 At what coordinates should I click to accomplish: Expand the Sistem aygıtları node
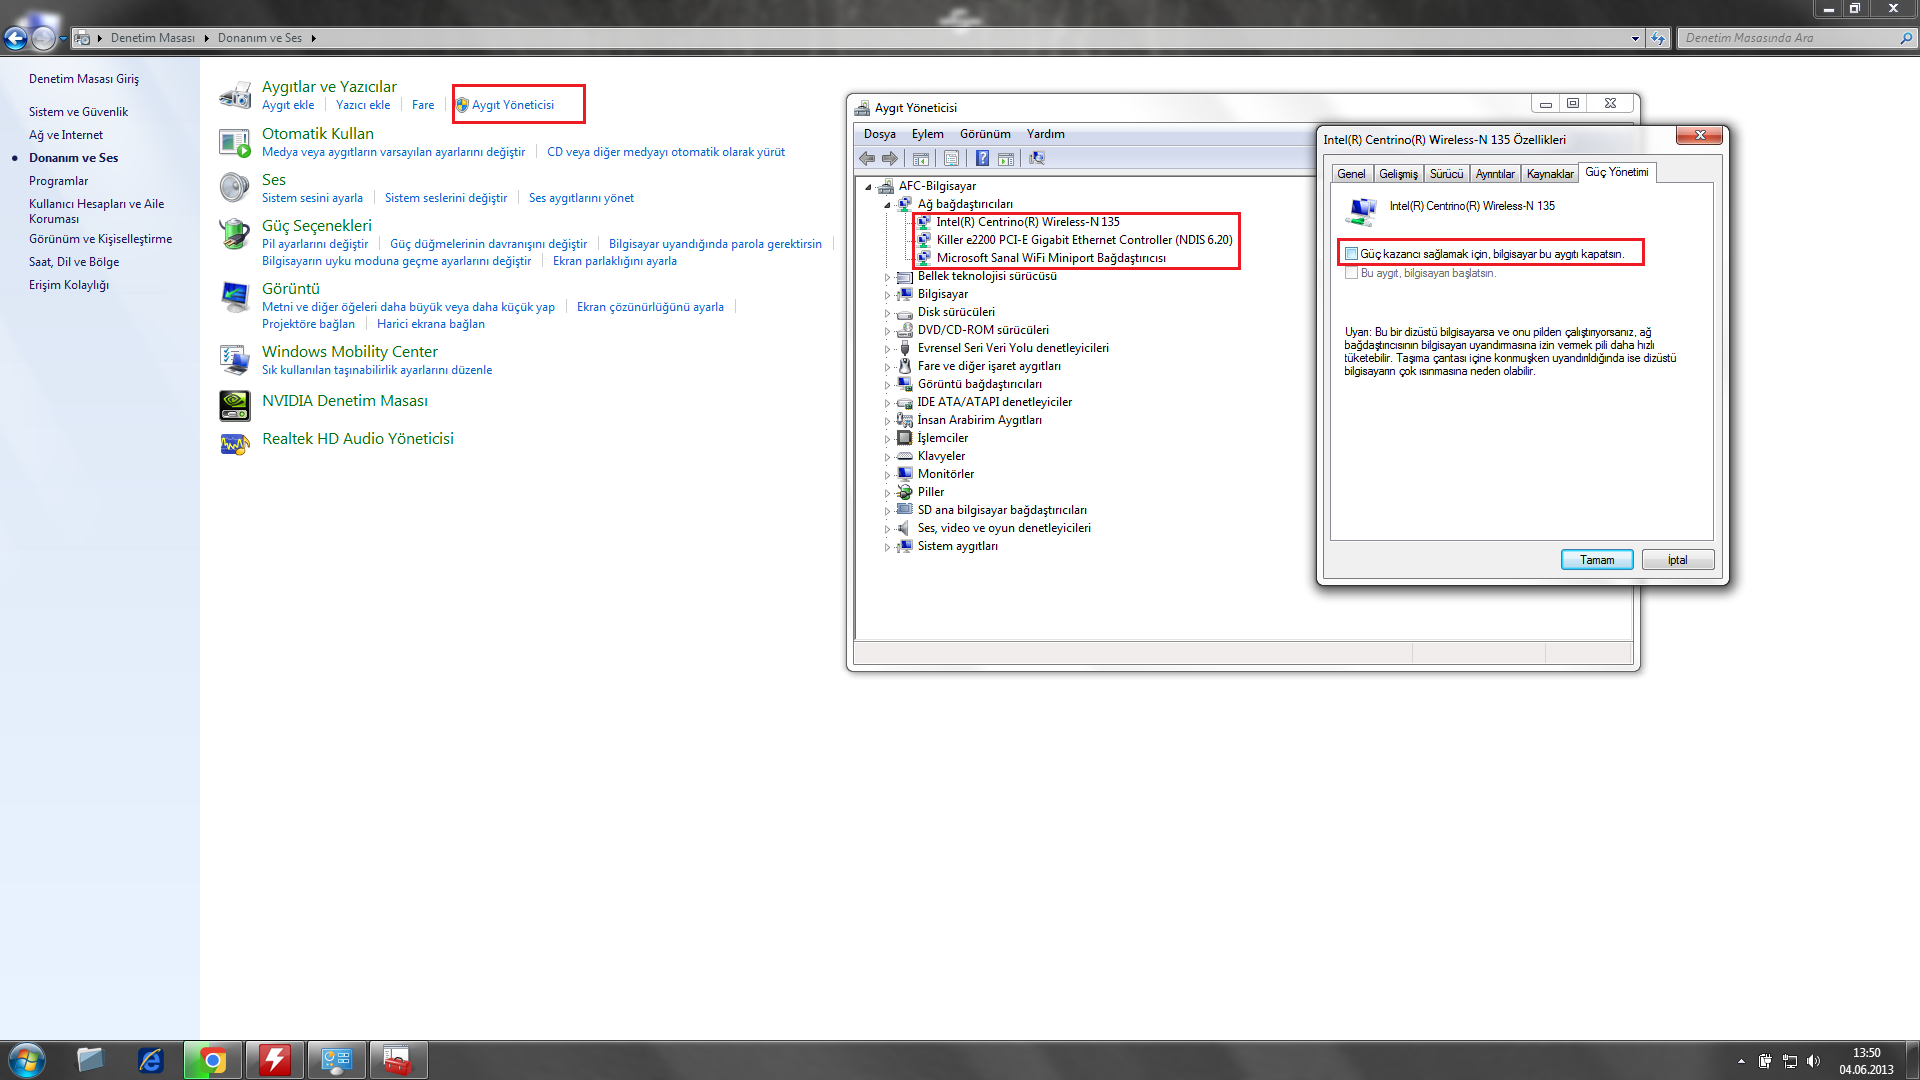point(887,547)
